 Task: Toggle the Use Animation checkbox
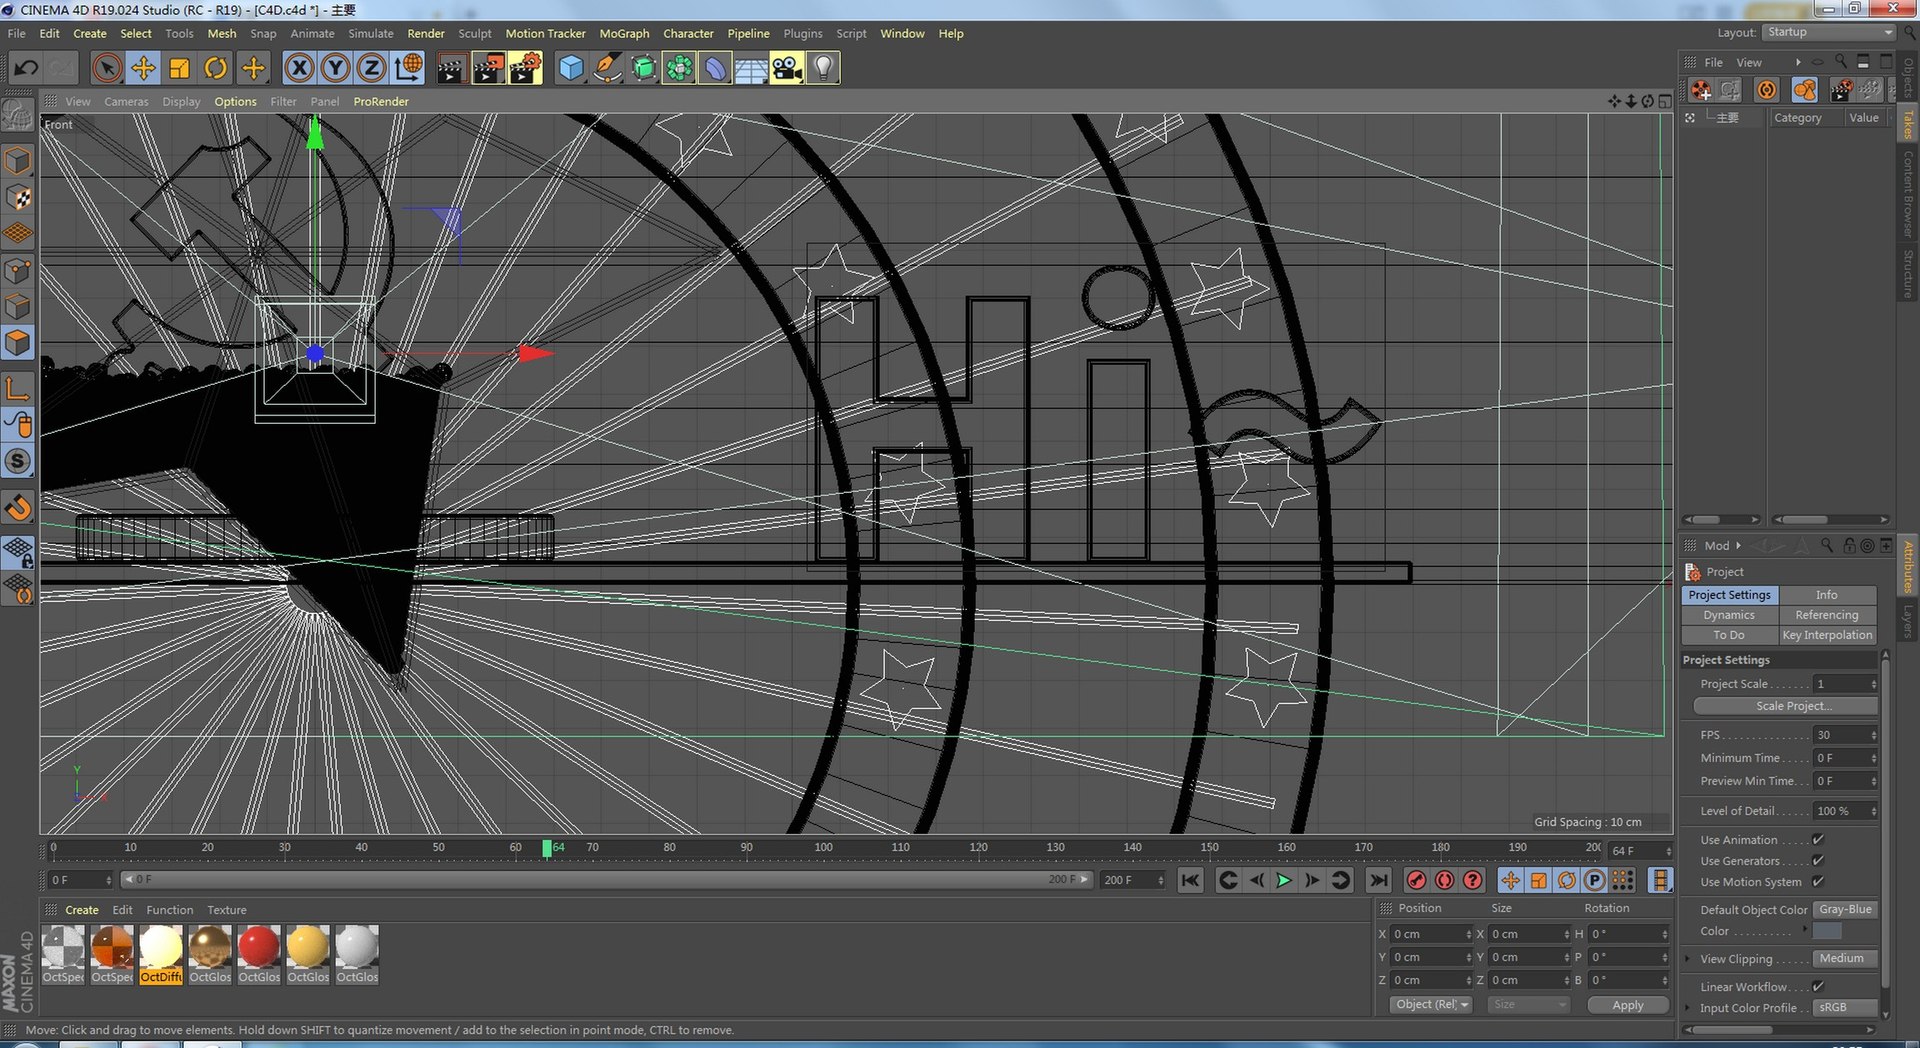pos(1818,840)
